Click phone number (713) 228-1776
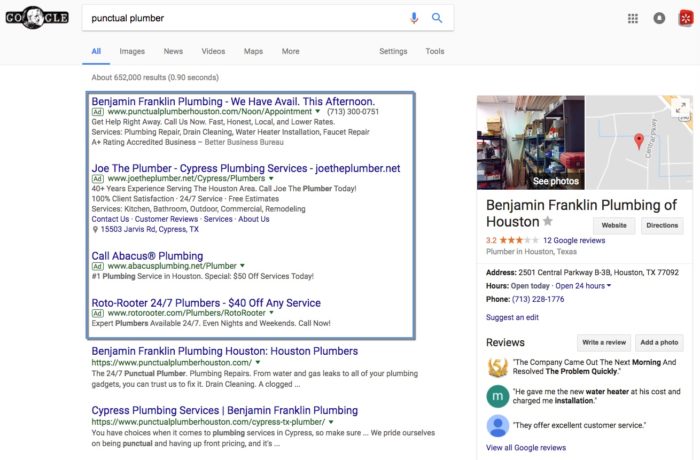This screenshot has width=700, height=460. [538, 299]
